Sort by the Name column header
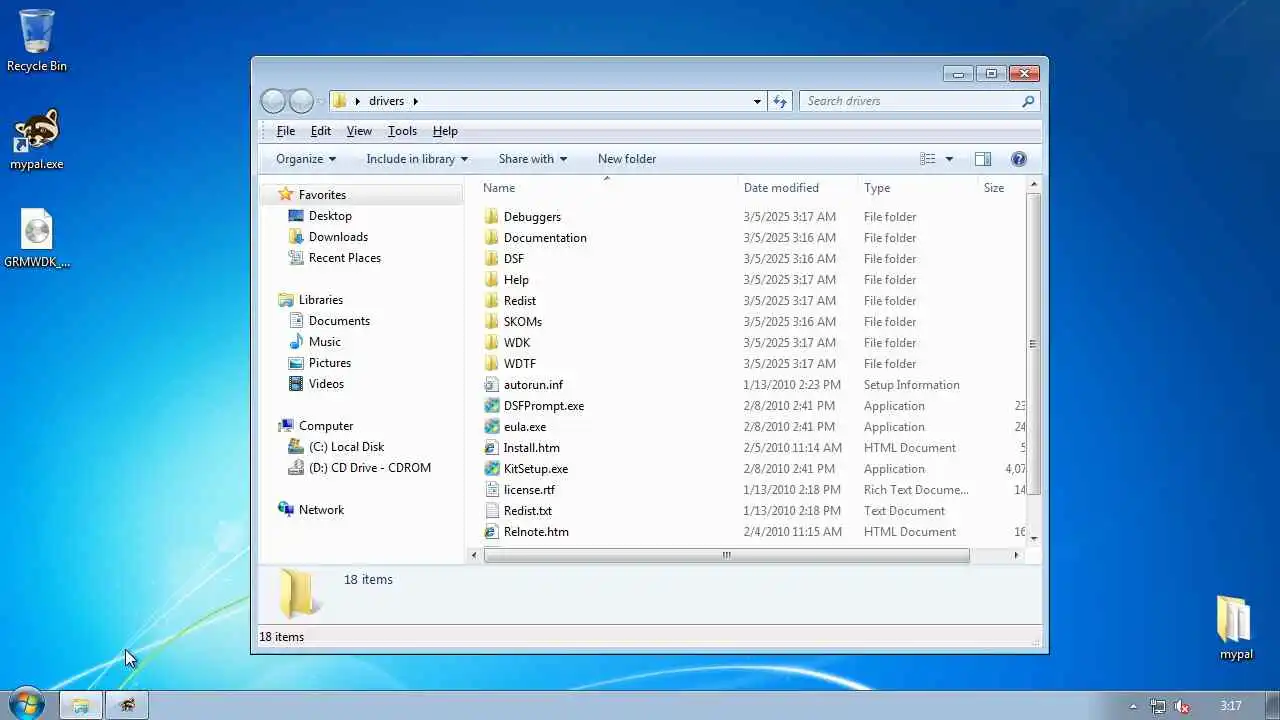This screenshot has width=1280, height=720. pyautogui.click(x=606, y=188)
